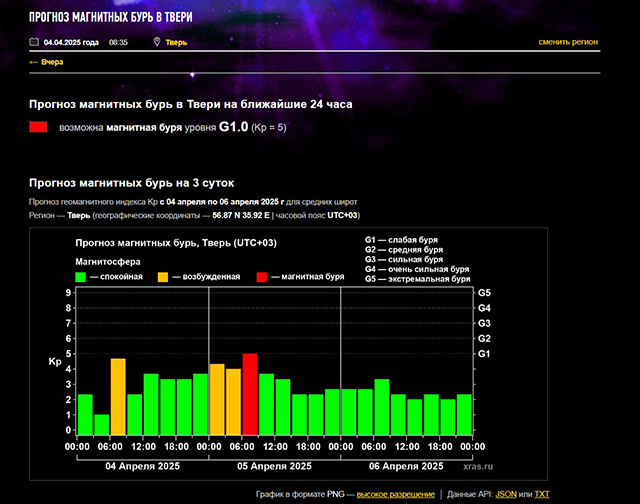This screenshot has height=504, width=640.
Task: Click the 04 Апреля 2025 date label
Action: click(x=142, y=466)
